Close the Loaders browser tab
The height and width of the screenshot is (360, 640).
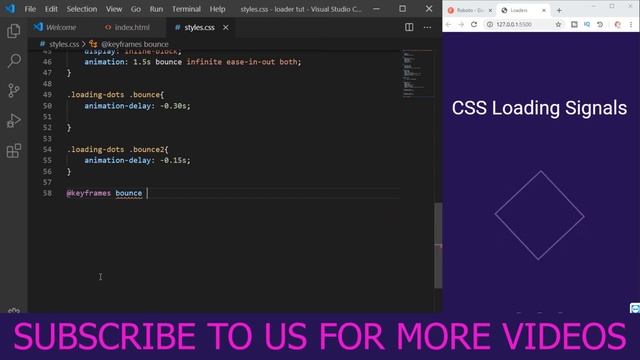[544, 10]
